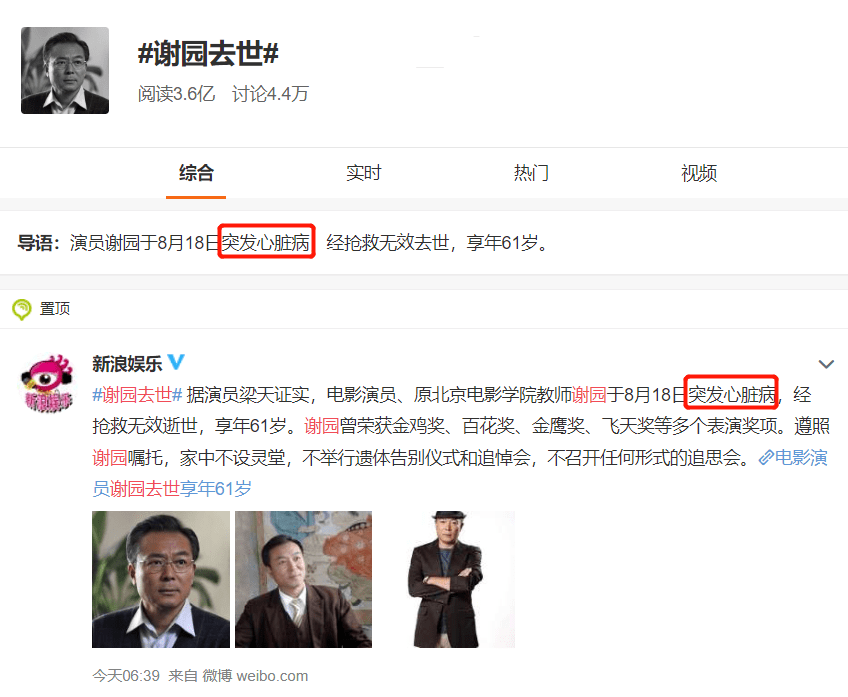Click the blue V verified badge
The height and width of the screenshot is (697, 848).
tap(176, 362)
